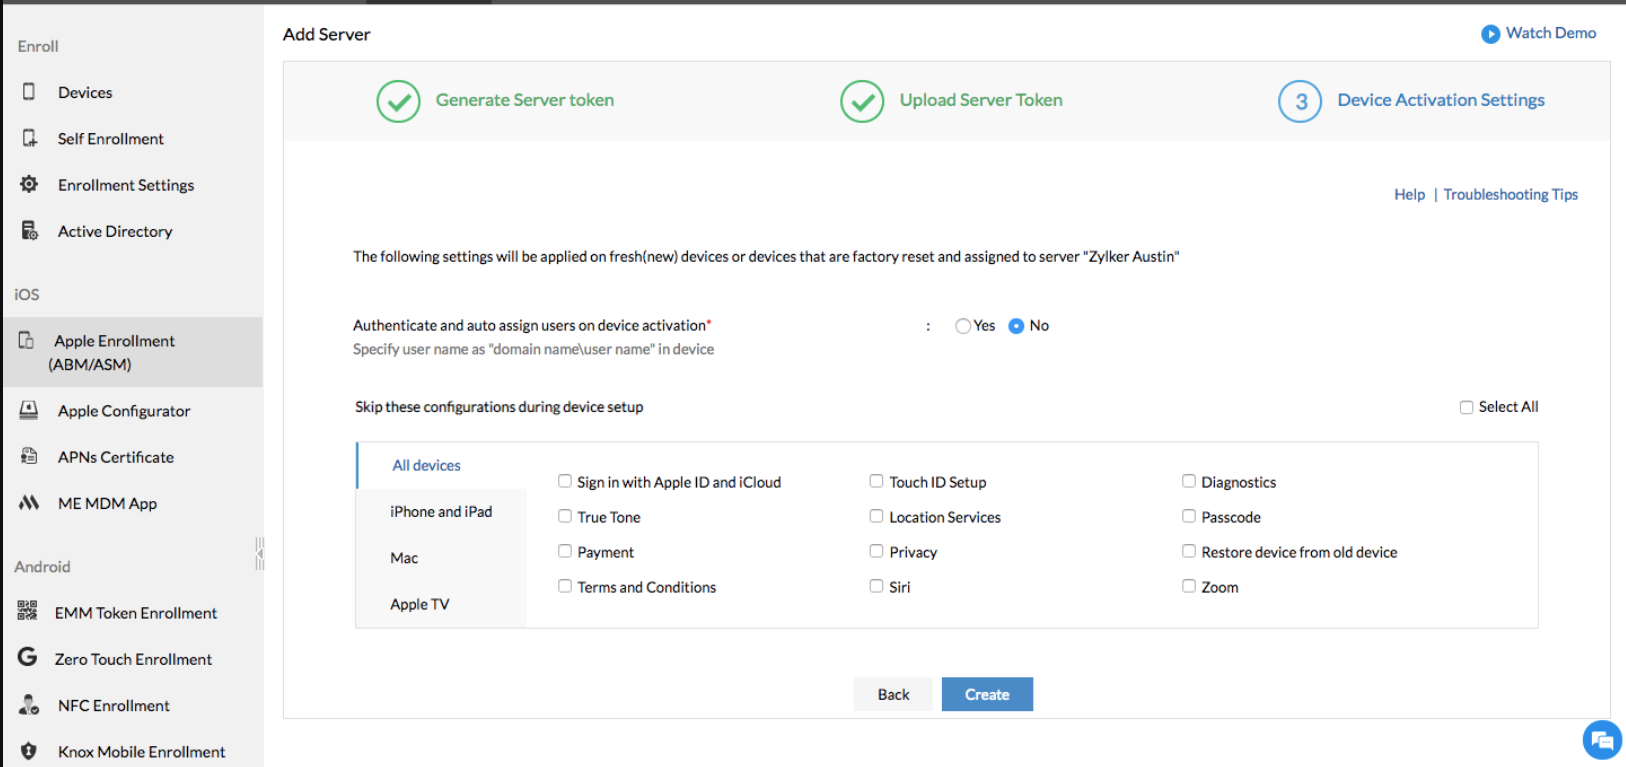Click the Apple Configurator icon
Screen dimensions: 1626x767
(x=29, y=410)
